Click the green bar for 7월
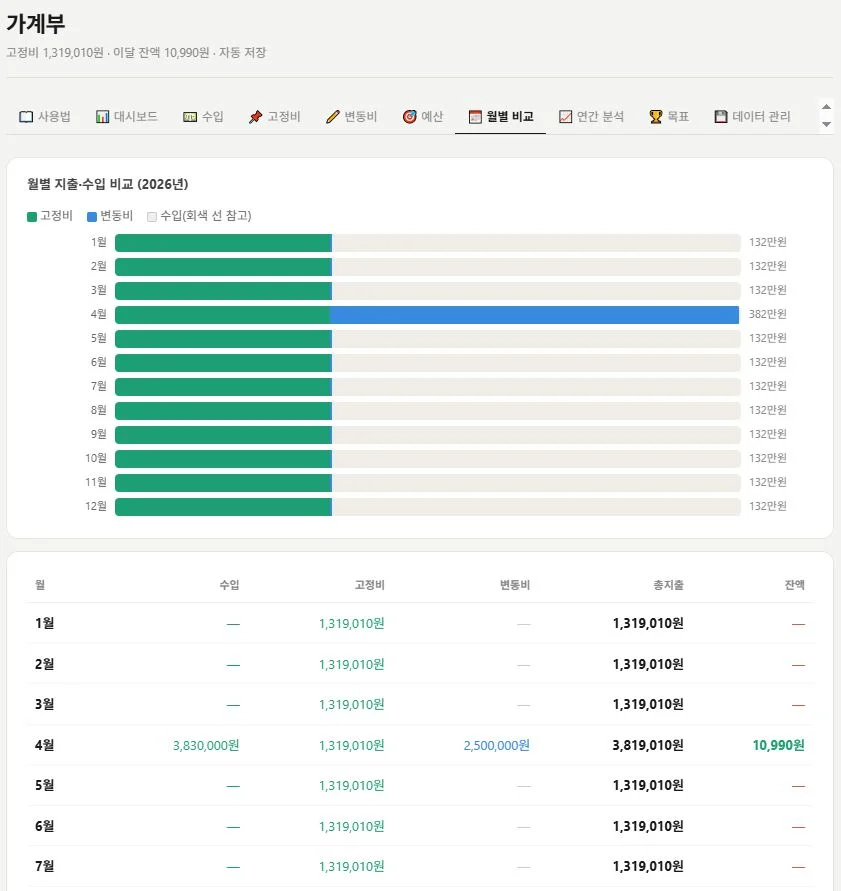The width and height of the screenshot is (841, 891). (223, 387)
